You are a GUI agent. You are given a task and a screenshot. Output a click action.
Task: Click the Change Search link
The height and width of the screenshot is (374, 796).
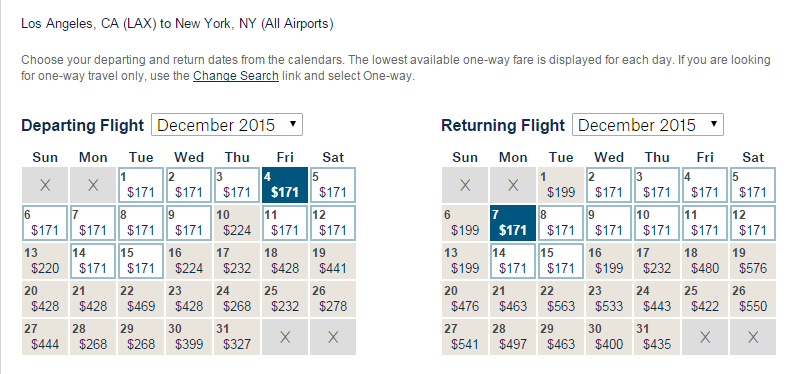(236, 77)
